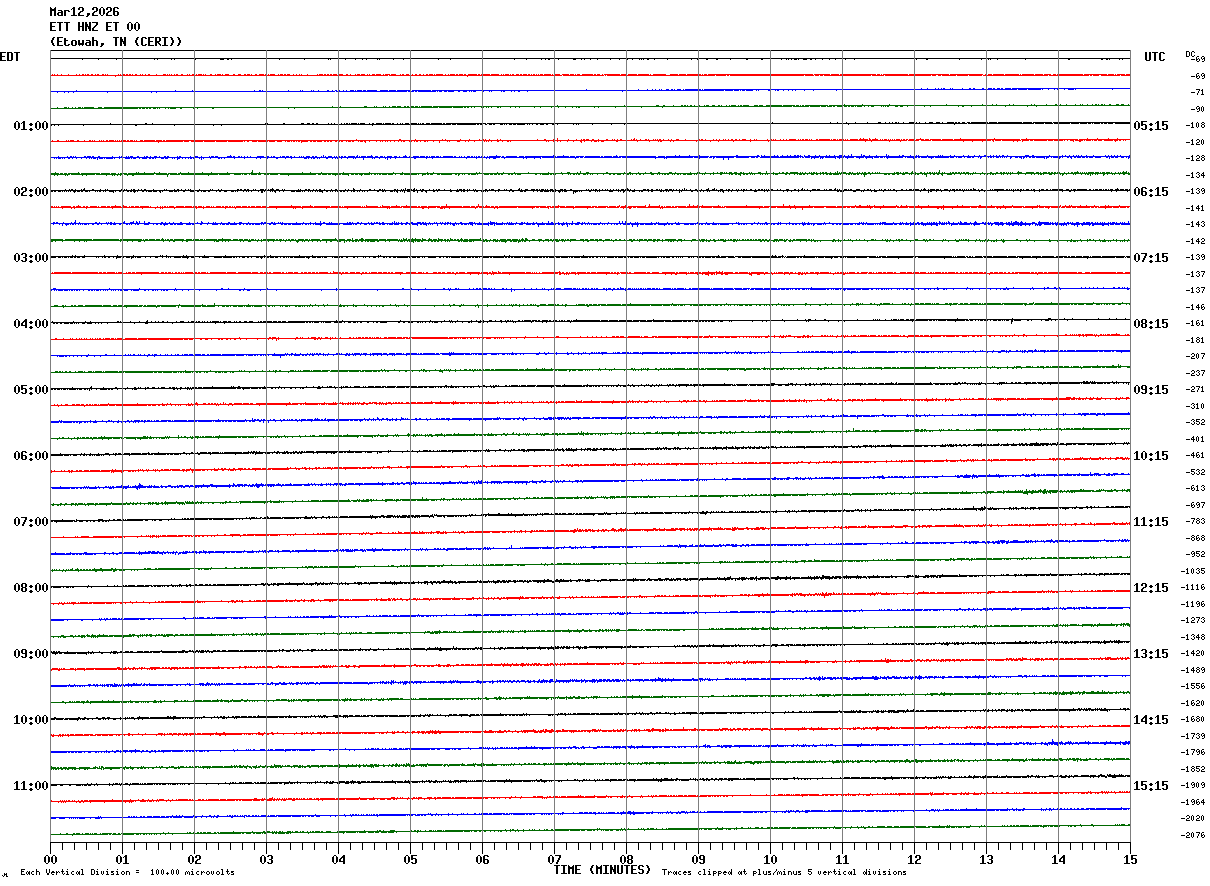Click the DC offset value '-1348'

pos(1193,637)
